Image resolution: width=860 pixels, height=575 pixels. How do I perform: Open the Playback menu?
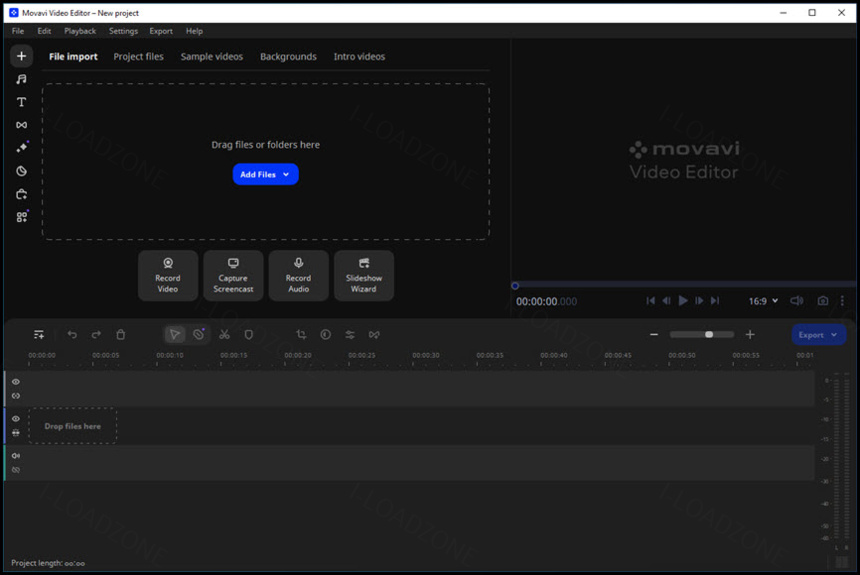point(80,31)
